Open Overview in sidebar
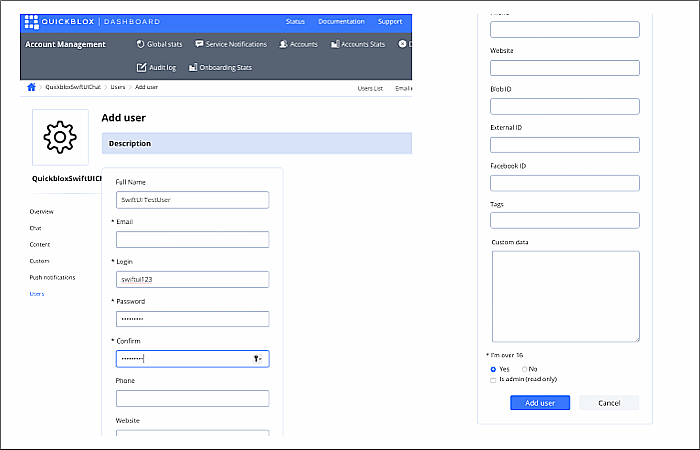The image size is (700, 450). [42, 212]
